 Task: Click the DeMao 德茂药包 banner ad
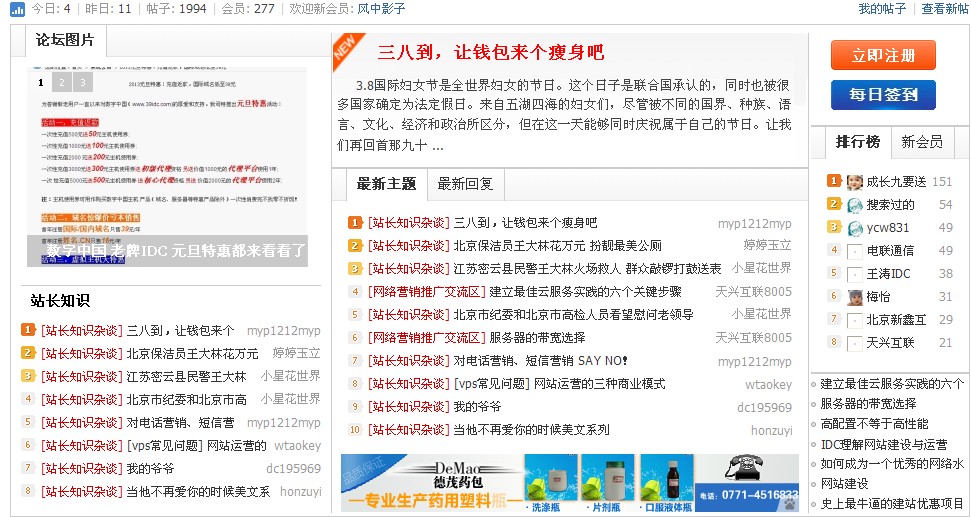pyautogui.click(x=569, y=483)
